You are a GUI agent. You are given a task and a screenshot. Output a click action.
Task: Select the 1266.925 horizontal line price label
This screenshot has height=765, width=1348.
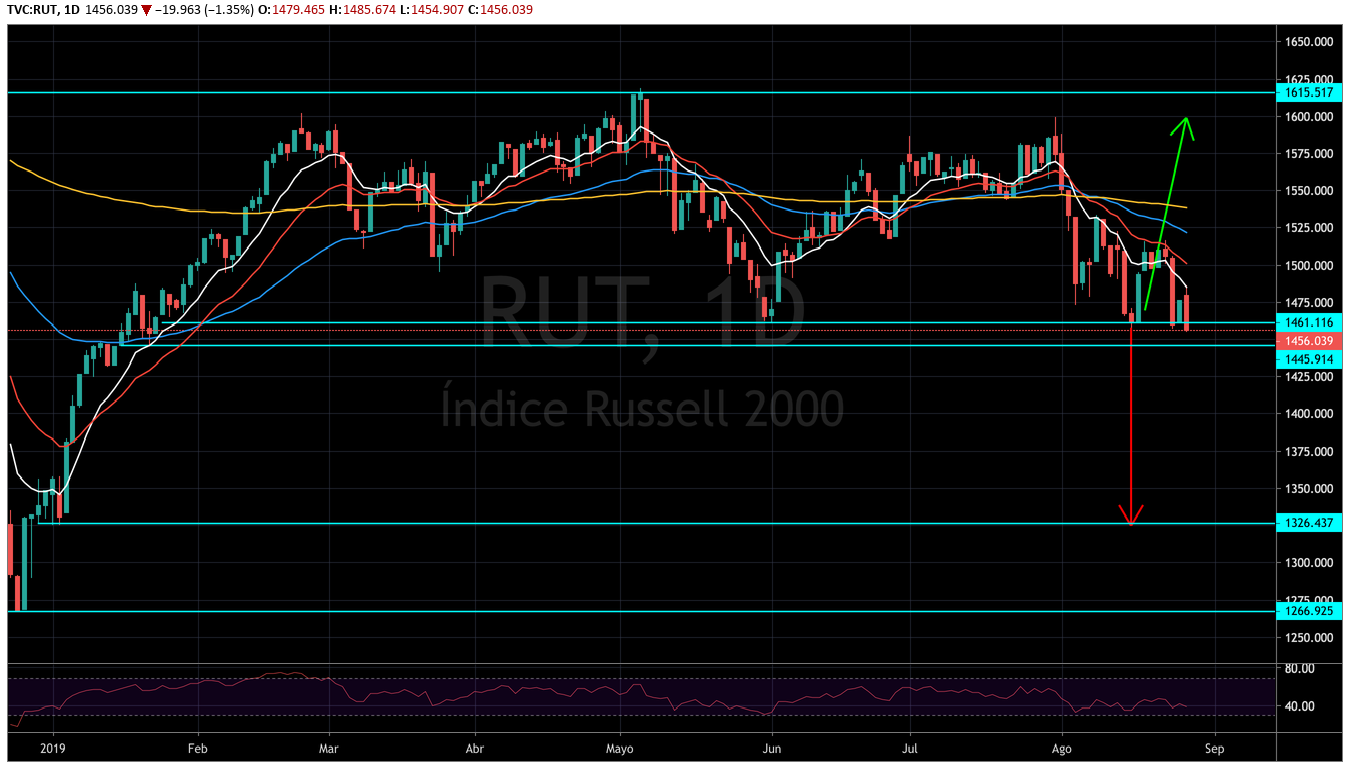(x=1310, y=610)
